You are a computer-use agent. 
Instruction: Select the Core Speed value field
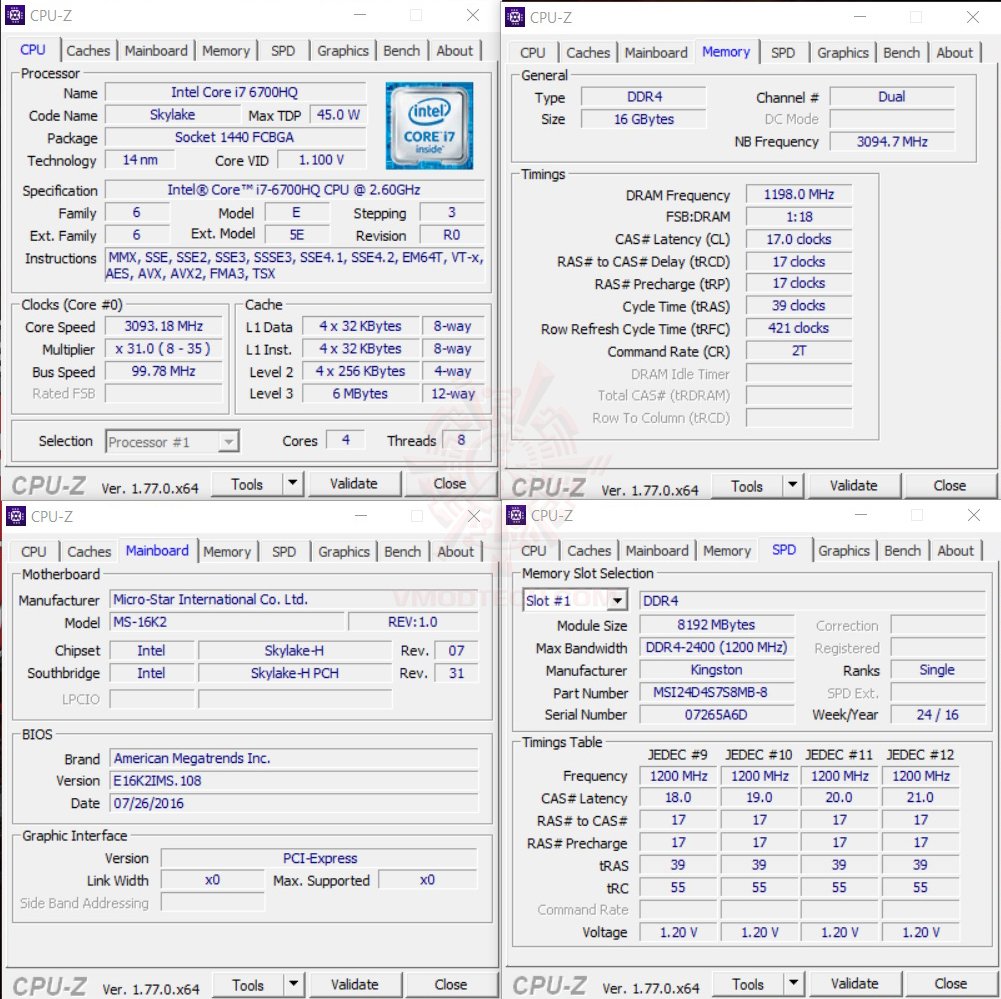pyautogui.click(x=163, y=326)
